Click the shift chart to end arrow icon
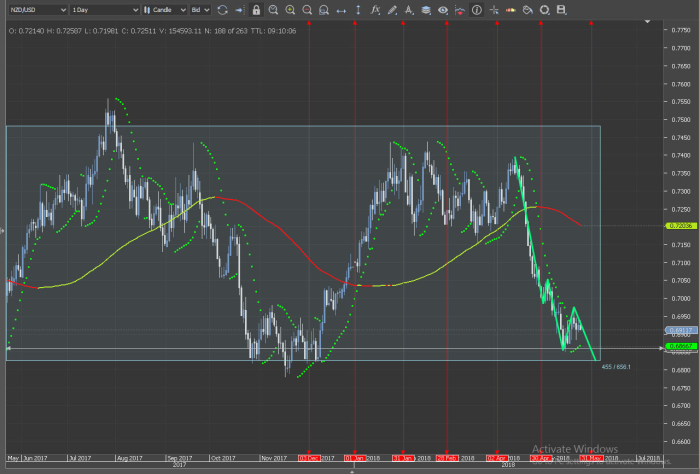The height and width of the screenshot is (474, 700). tap(239, 10)
